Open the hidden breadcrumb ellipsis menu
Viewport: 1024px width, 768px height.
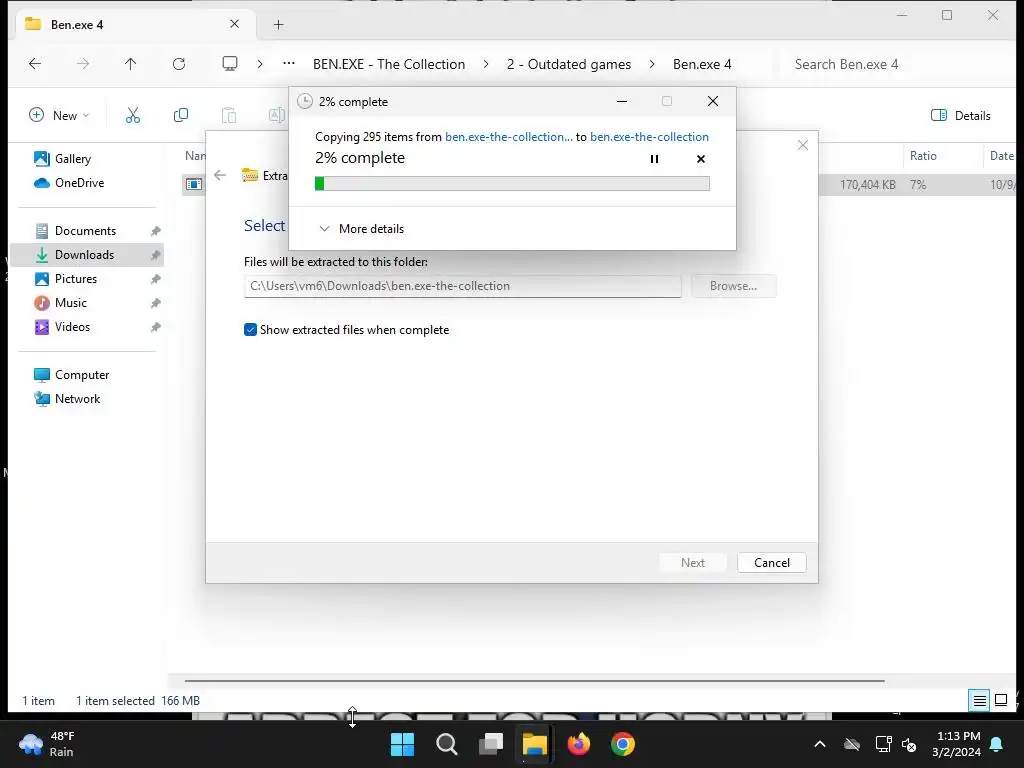click(289, 64)
